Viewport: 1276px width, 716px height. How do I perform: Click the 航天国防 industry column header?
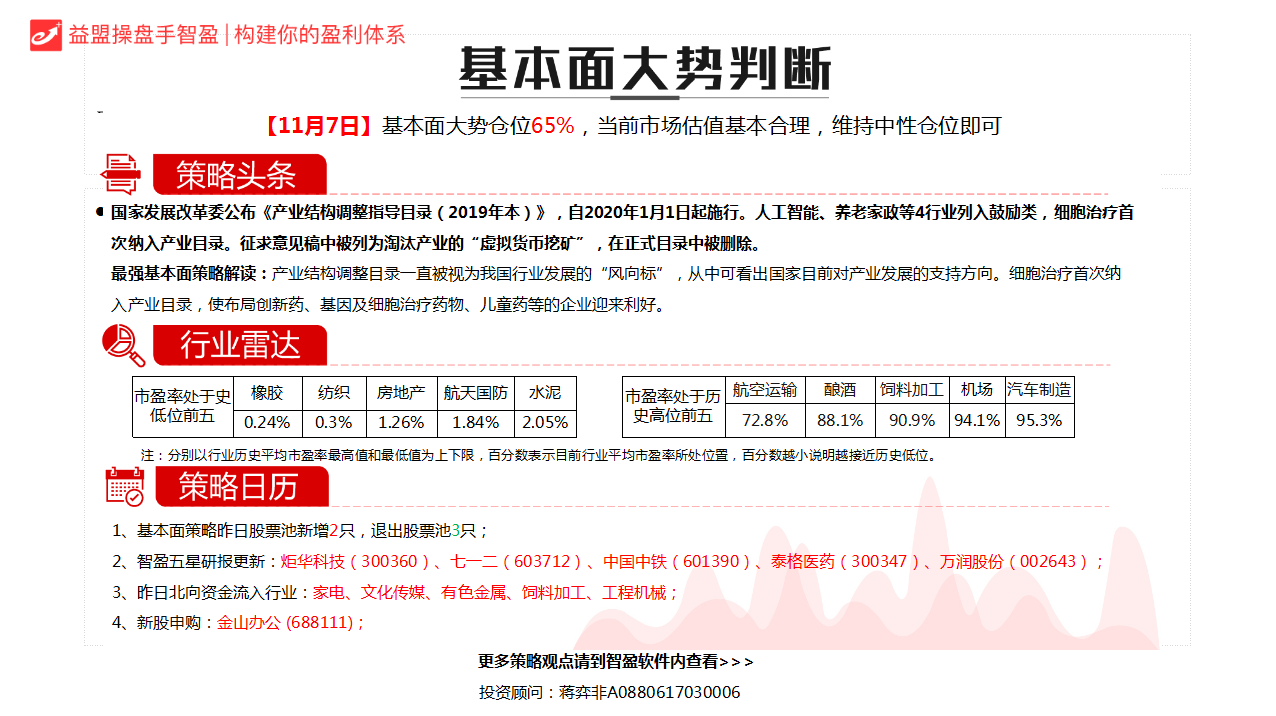click(476, 393)
